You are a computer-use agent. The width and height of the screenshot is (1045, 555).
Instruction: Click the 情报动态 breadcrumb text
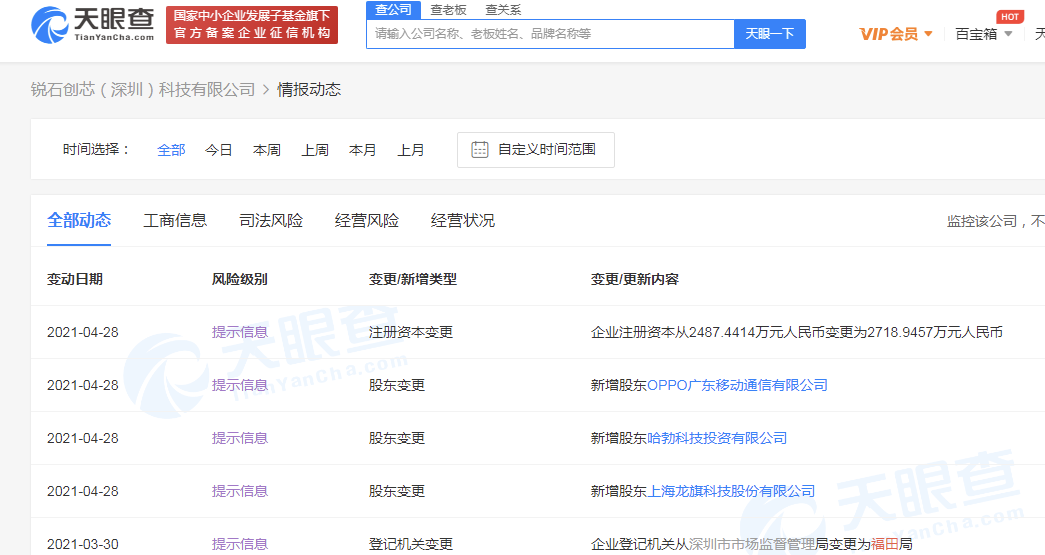309,90
